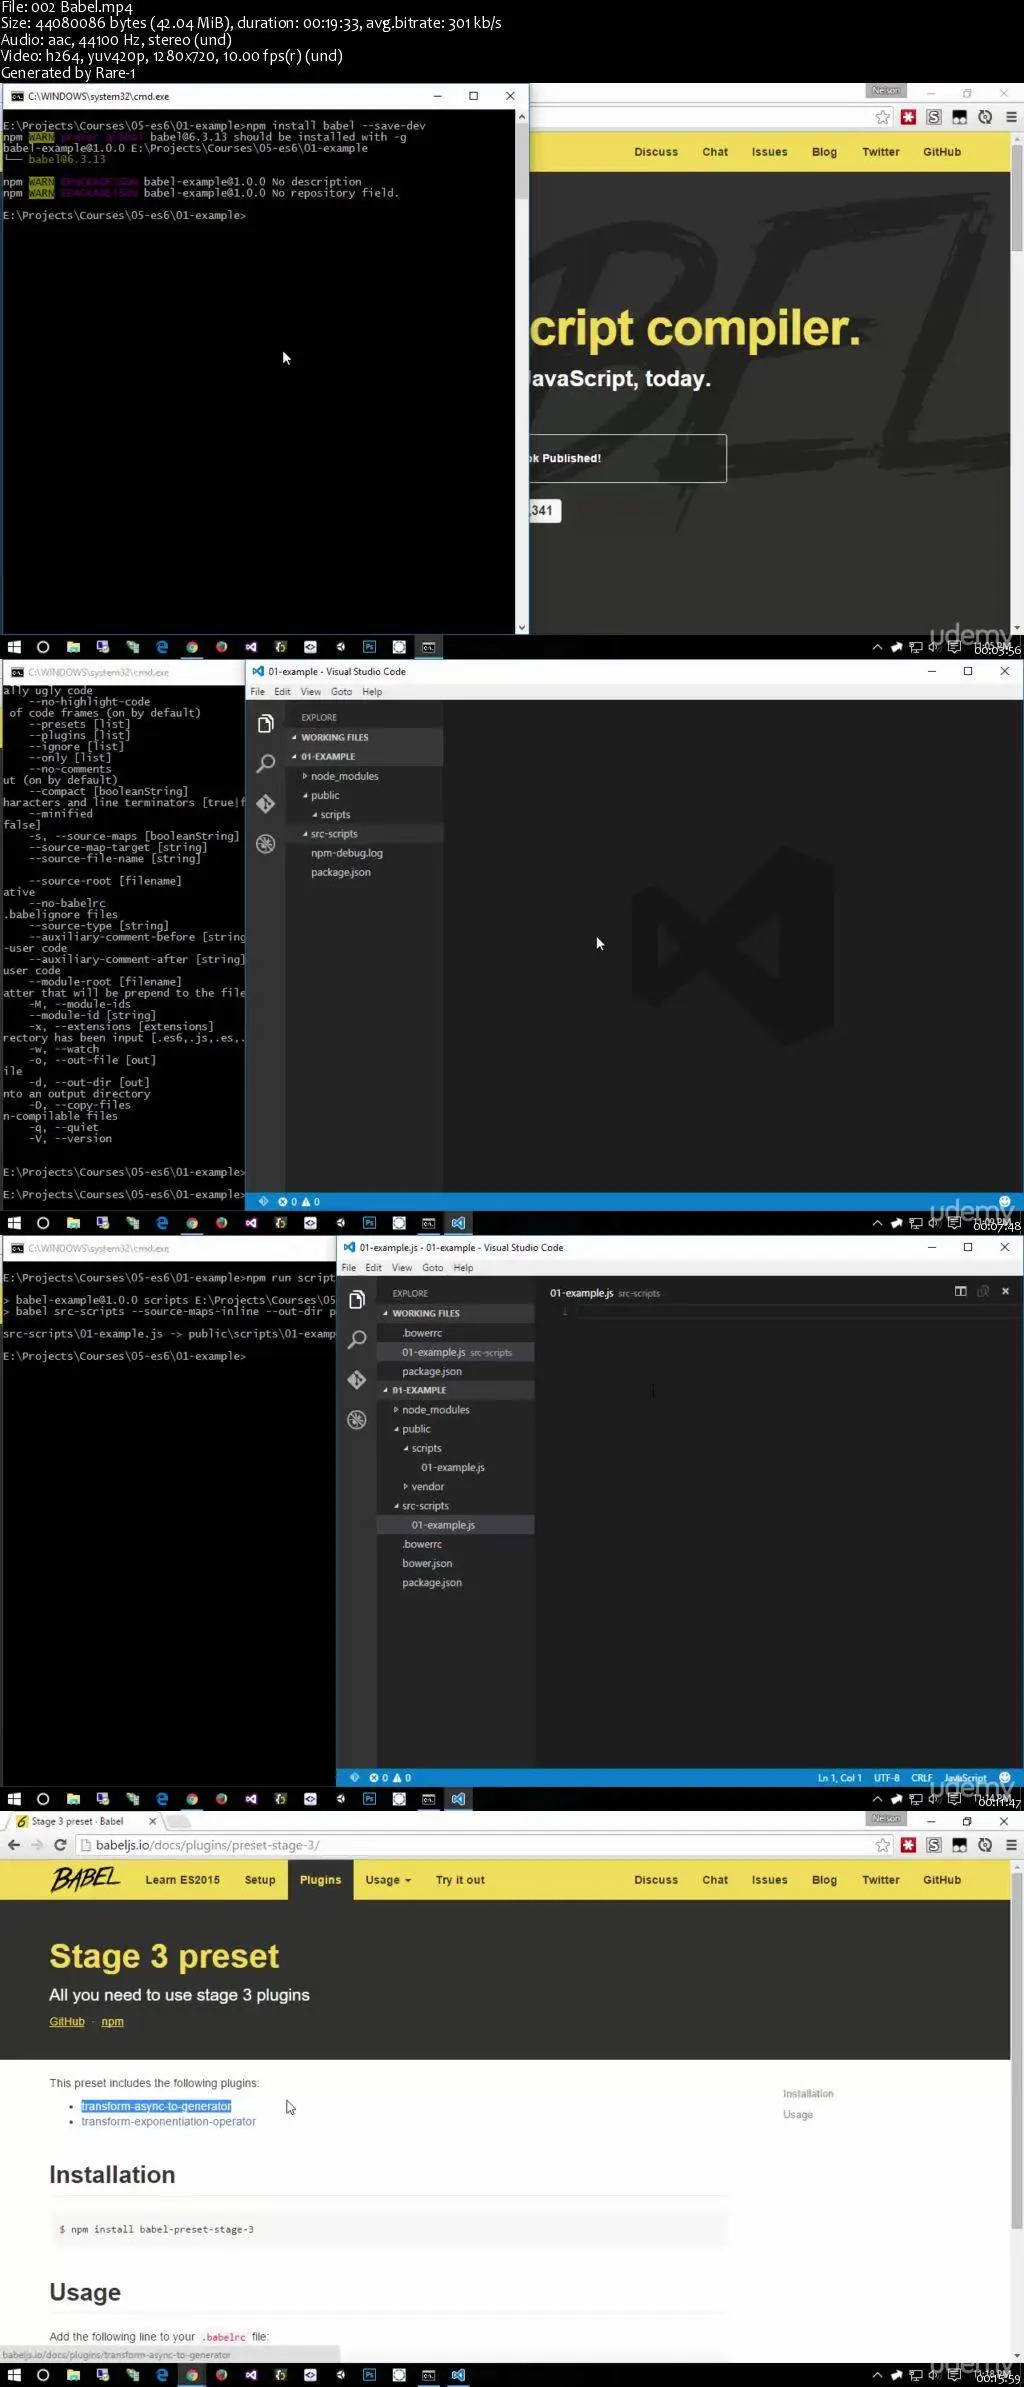Open transform-exponentiation-operator plugin link
Screen dimensions: 1024x2387
168,2121
